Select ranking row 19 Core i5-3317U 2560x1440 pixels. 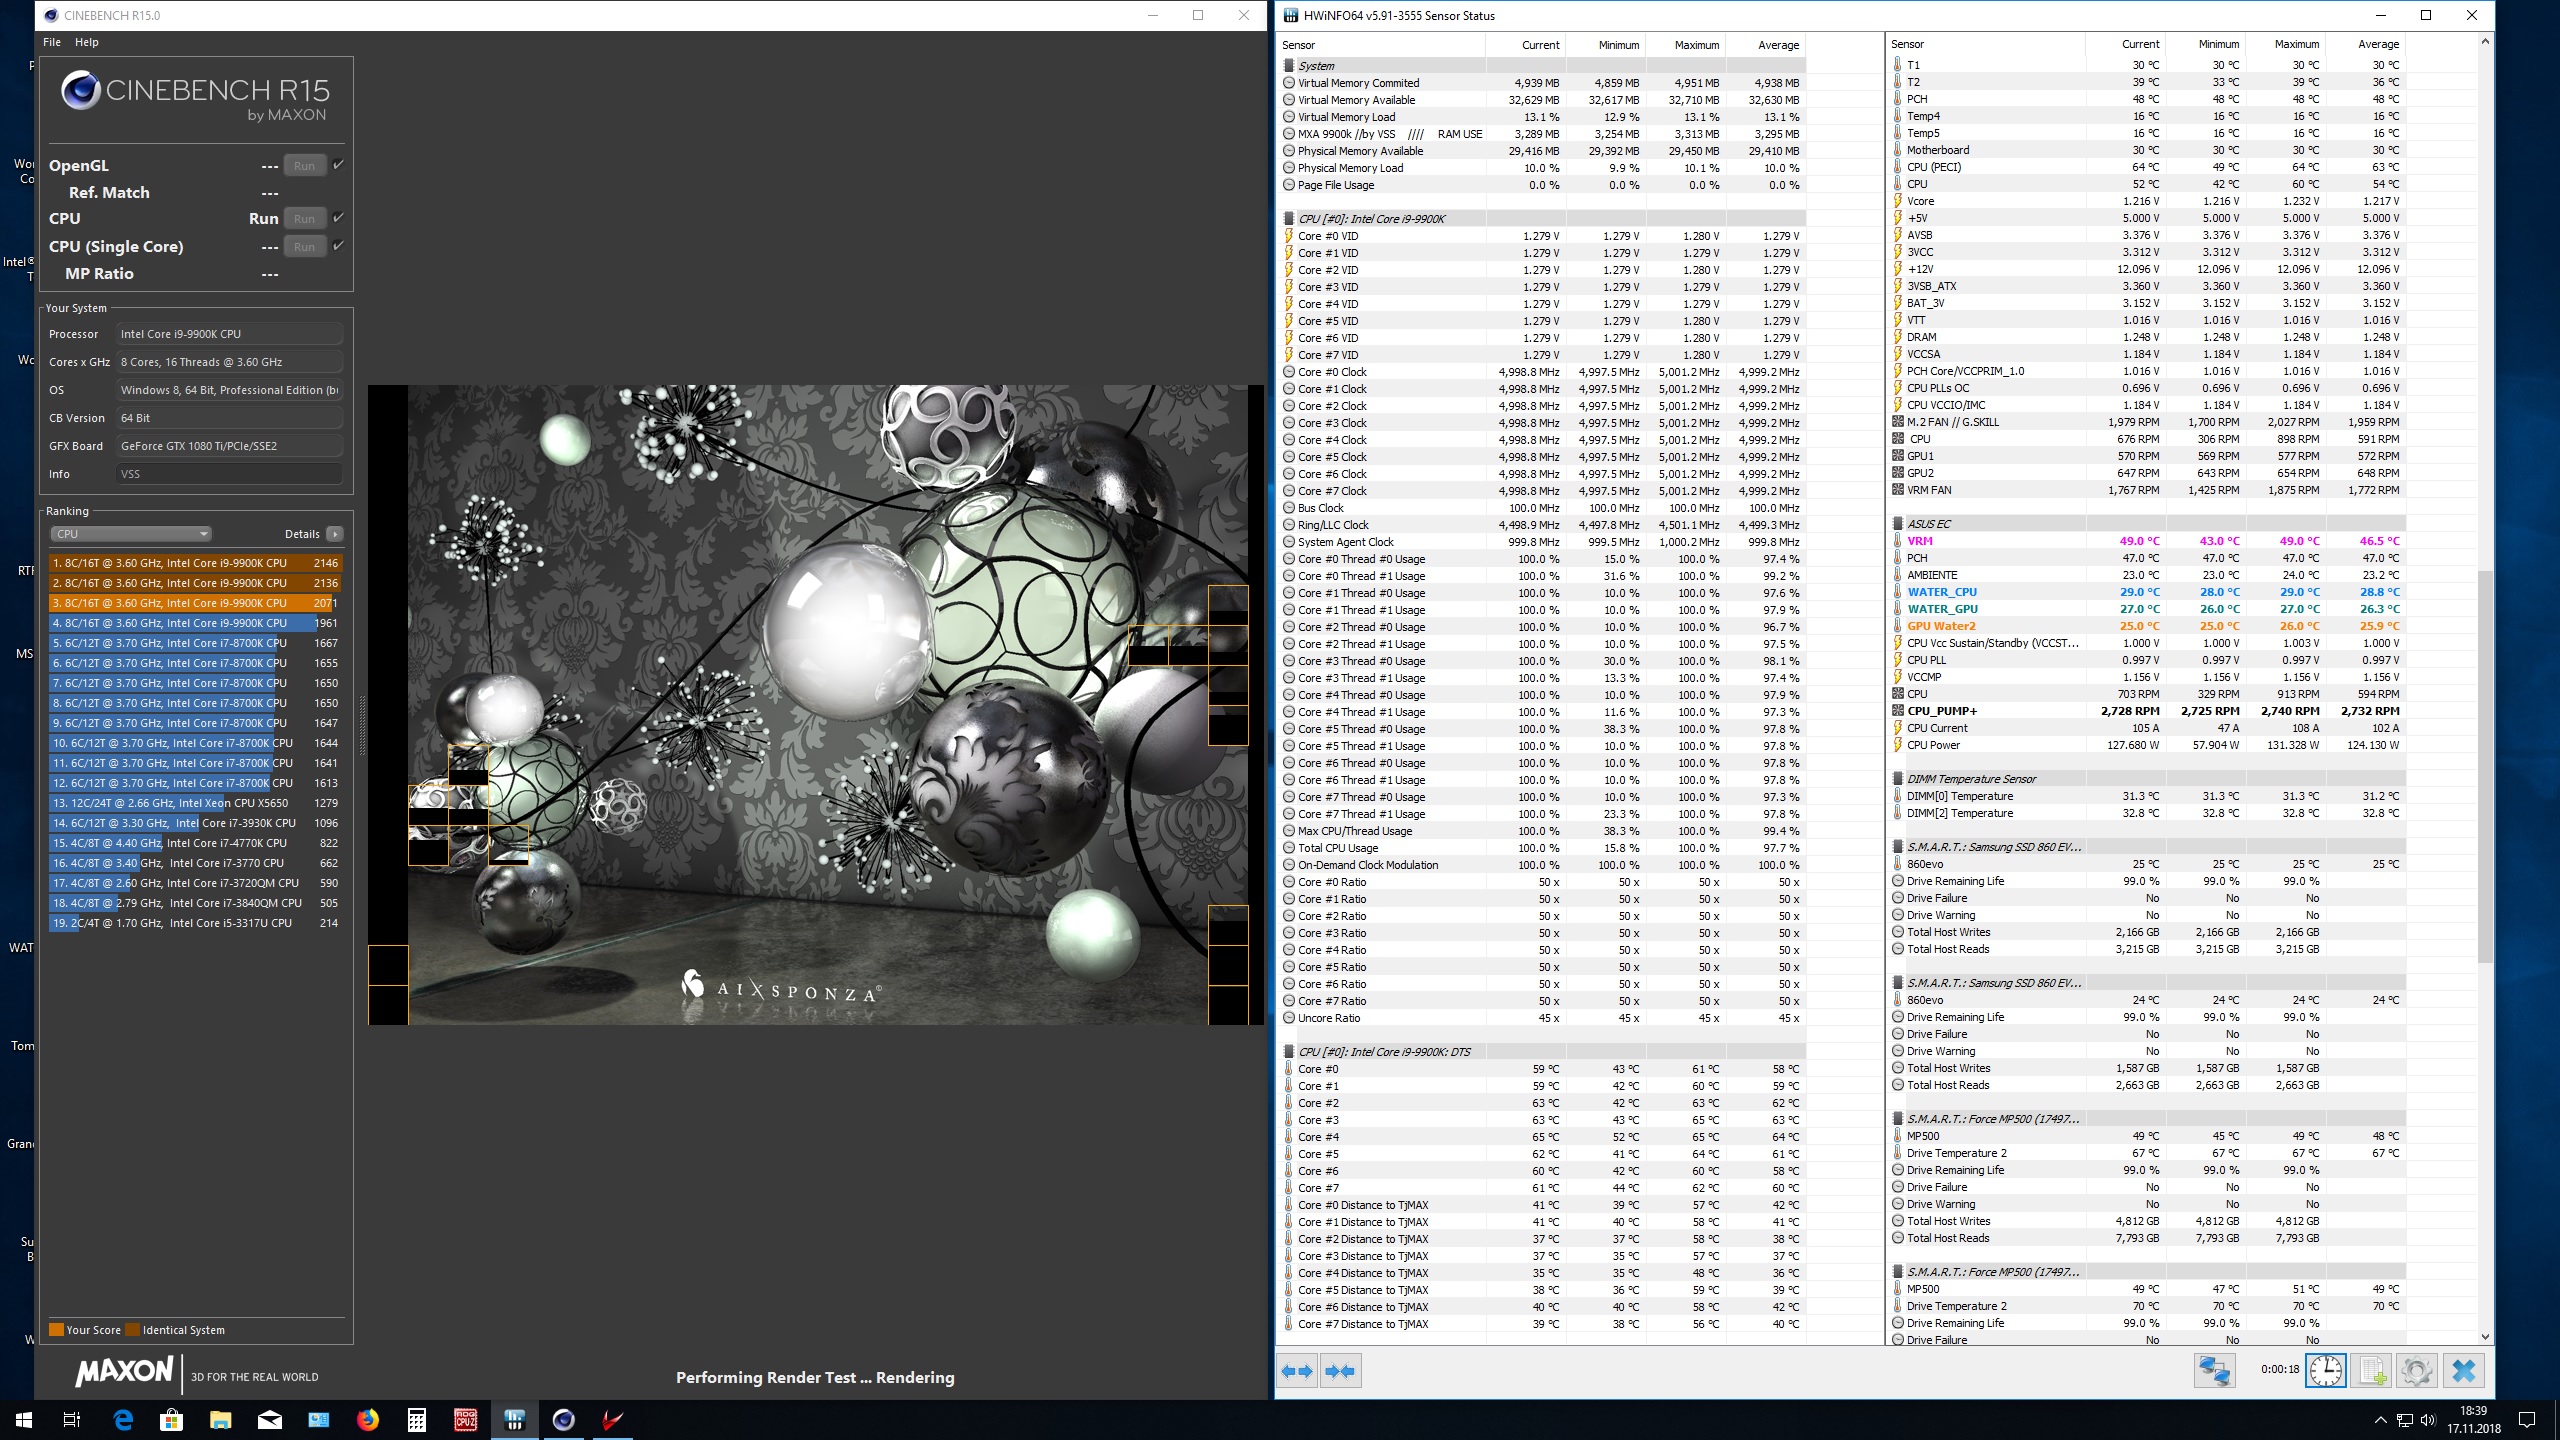coord(195,923)
